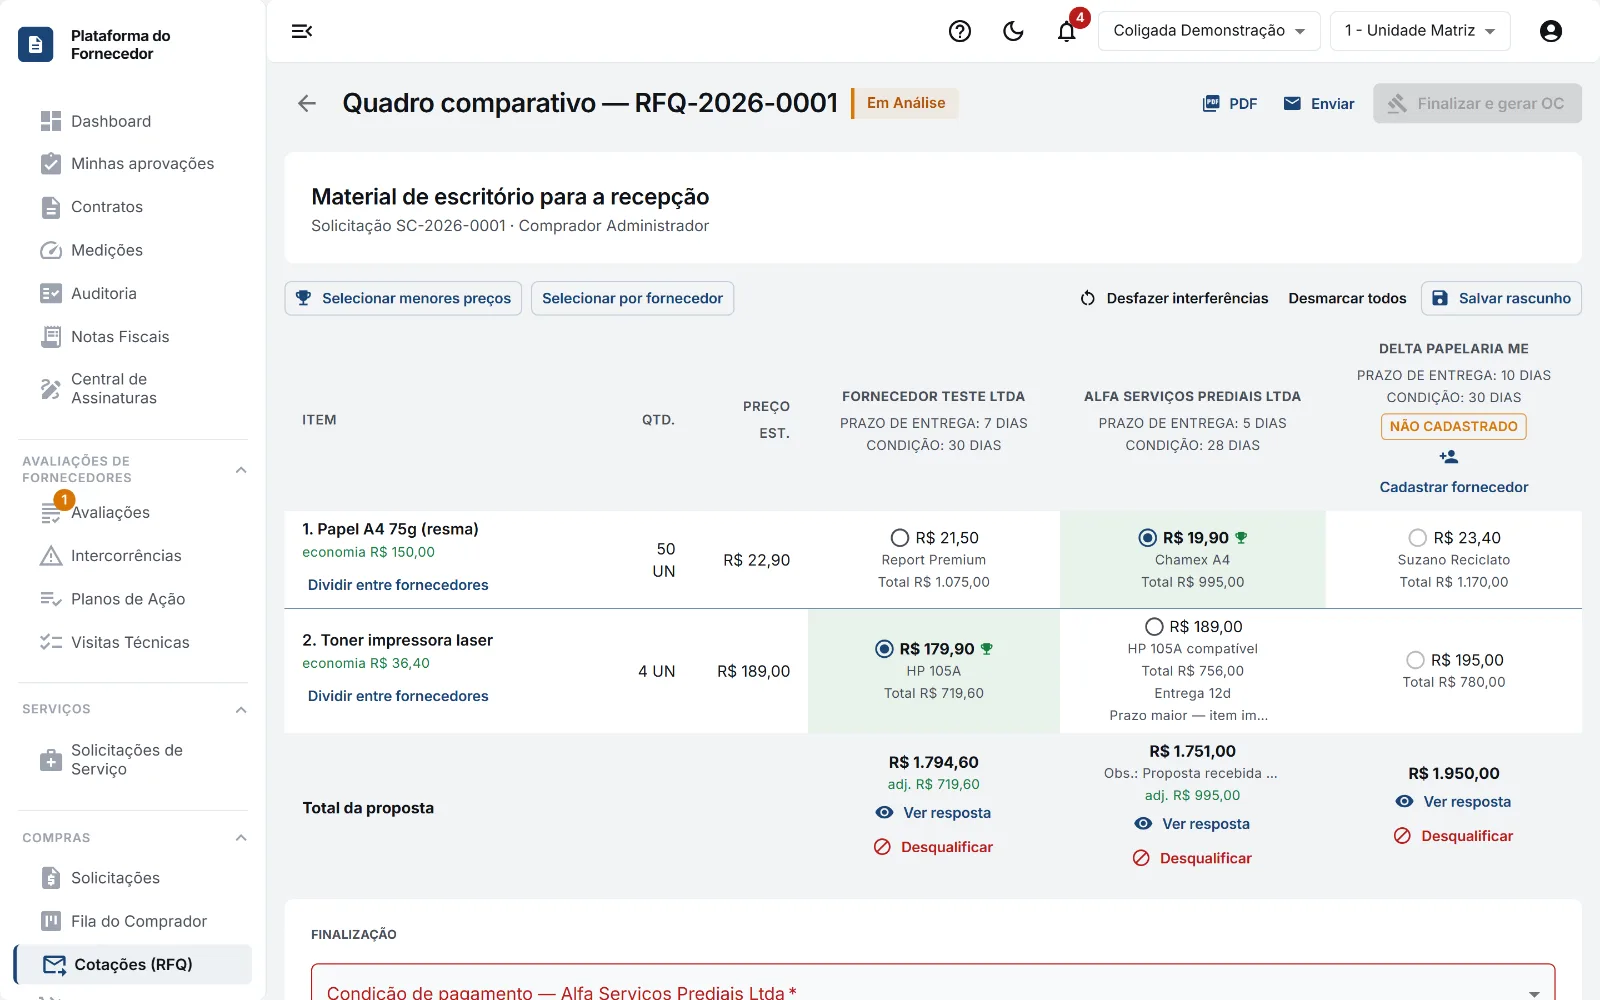Viewport: 1600px width, 1000px height.
Task: Open Cotações (RFQ) menu item
Action: coord(133,965)
